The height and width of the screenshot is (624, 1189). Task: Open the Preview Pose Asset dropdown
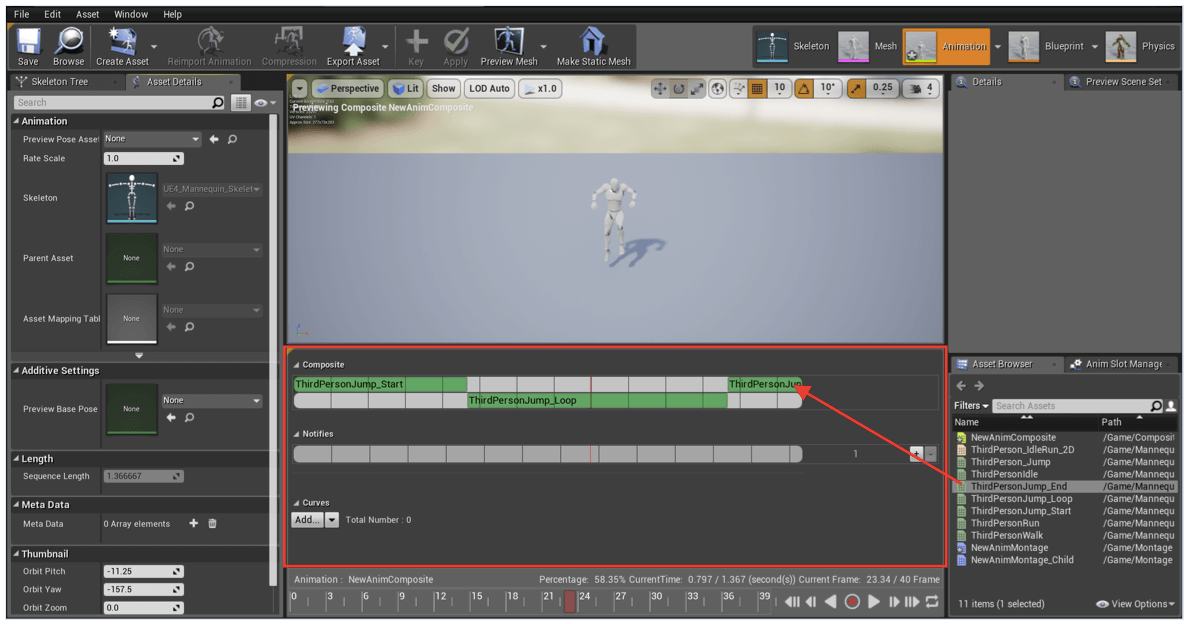[x=152, y=139]
